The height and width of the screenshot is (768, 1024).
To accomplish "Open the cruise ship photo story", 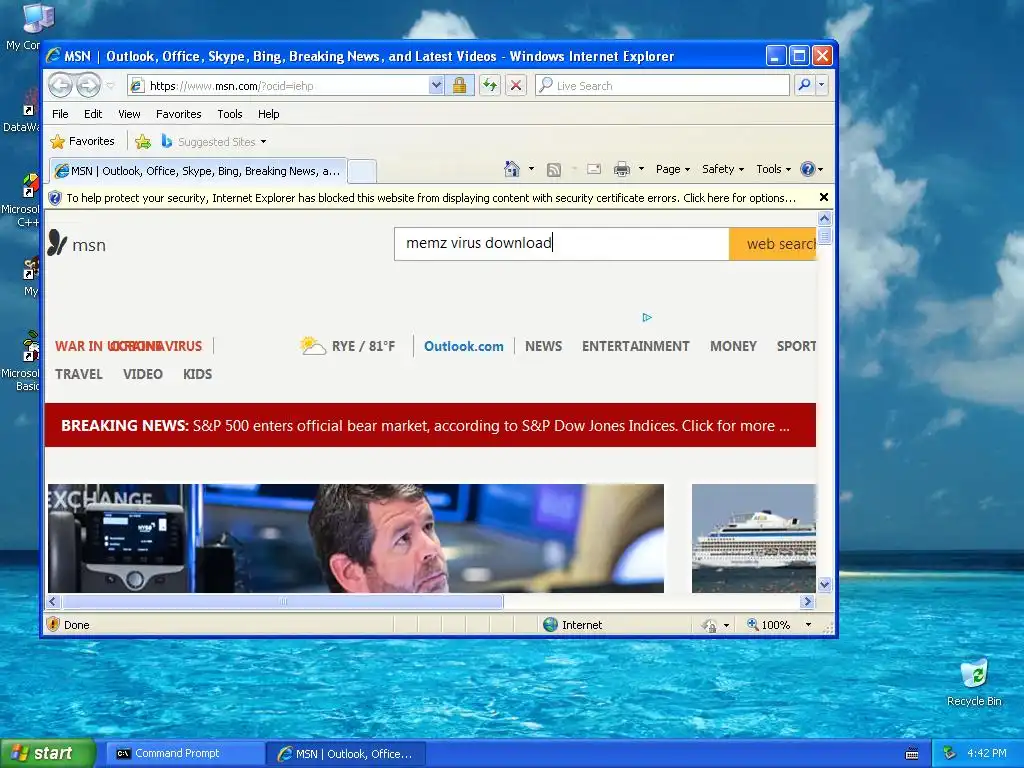I will pyautogui.click(x=754, y=538).
